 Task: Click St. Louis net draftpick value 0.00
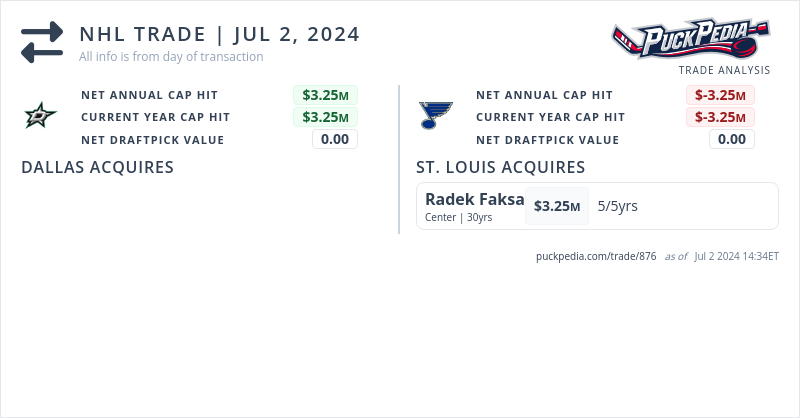[731, 139]
